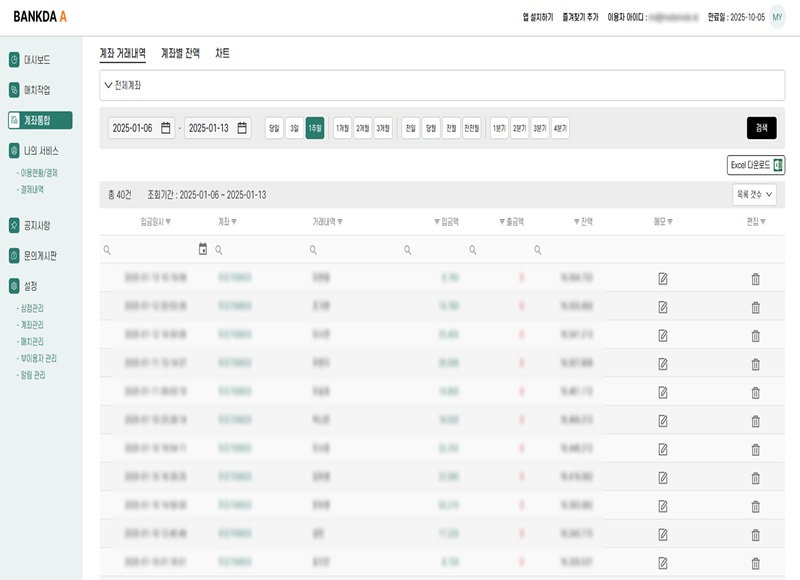
Task: Sort by 계좌 column header
Action: (x=227, y=221)
